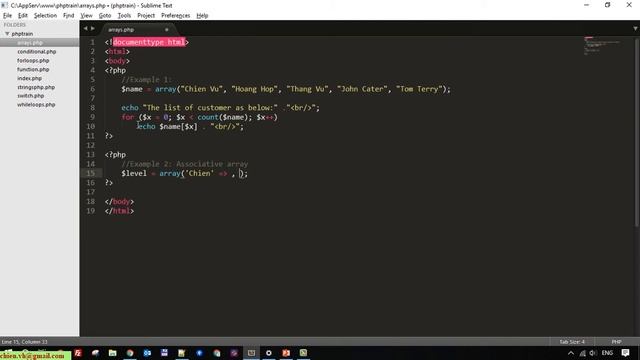Viewport: 640px width, 360px height.
Task: Open the Edit menu
Action: point(22,16)
